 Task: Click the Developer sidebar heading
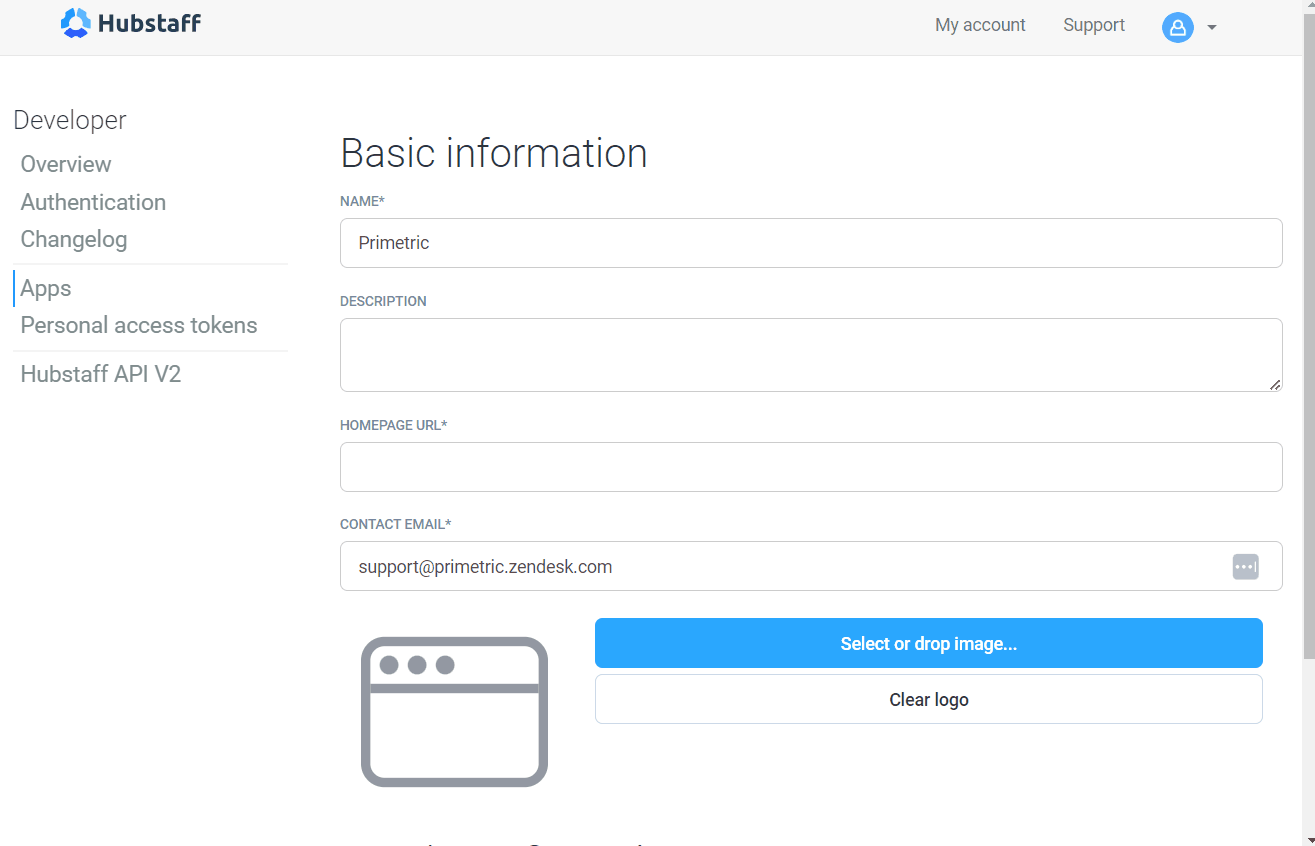coord(70,120)
